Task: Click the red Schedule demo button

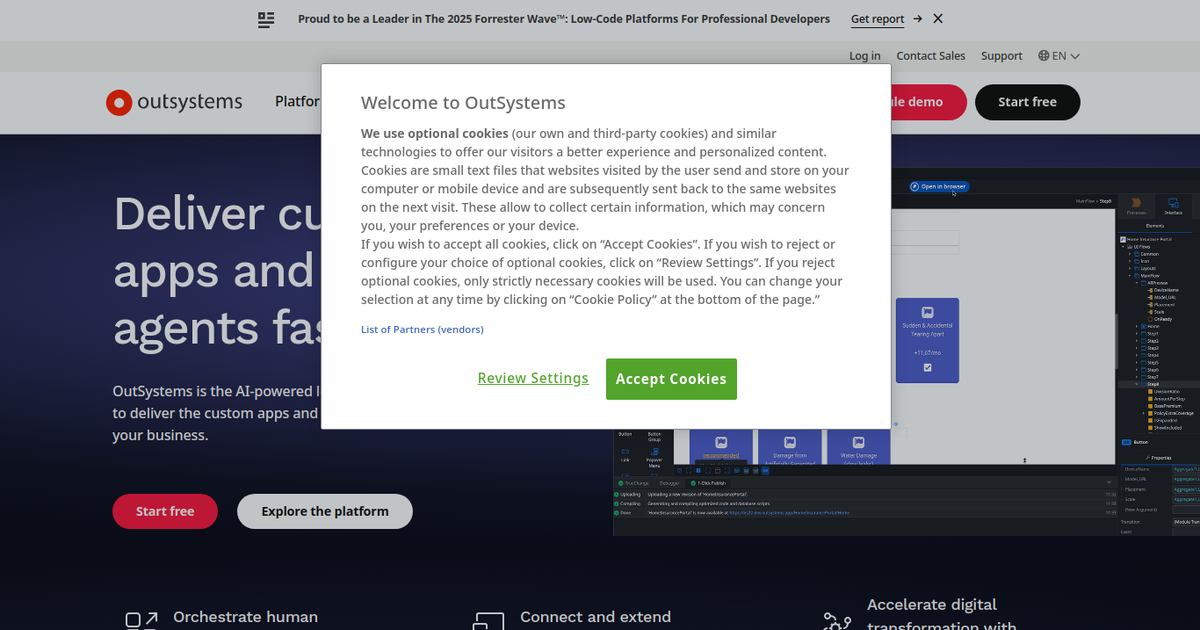Action: tap(929, 102)
